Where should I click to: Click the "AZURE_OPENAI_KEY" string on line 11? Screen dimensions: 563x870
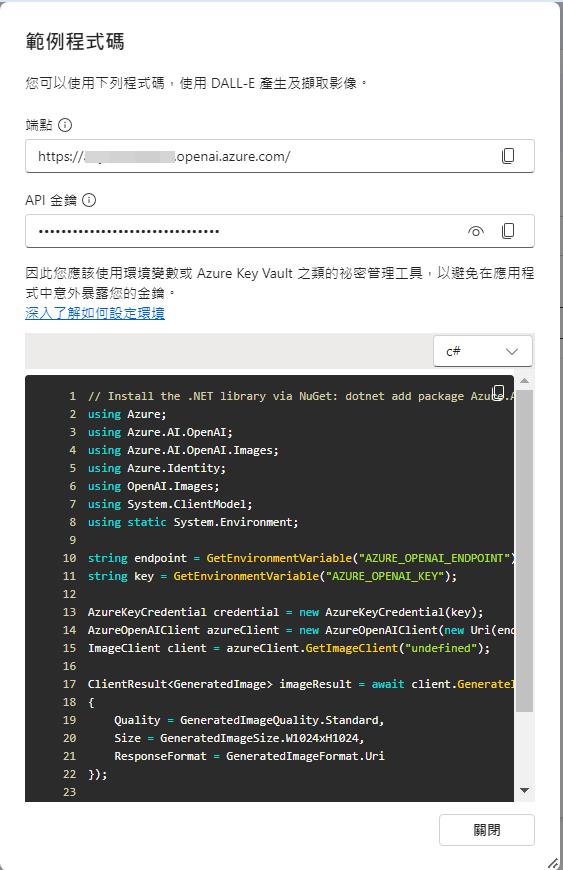coord(386,576)
